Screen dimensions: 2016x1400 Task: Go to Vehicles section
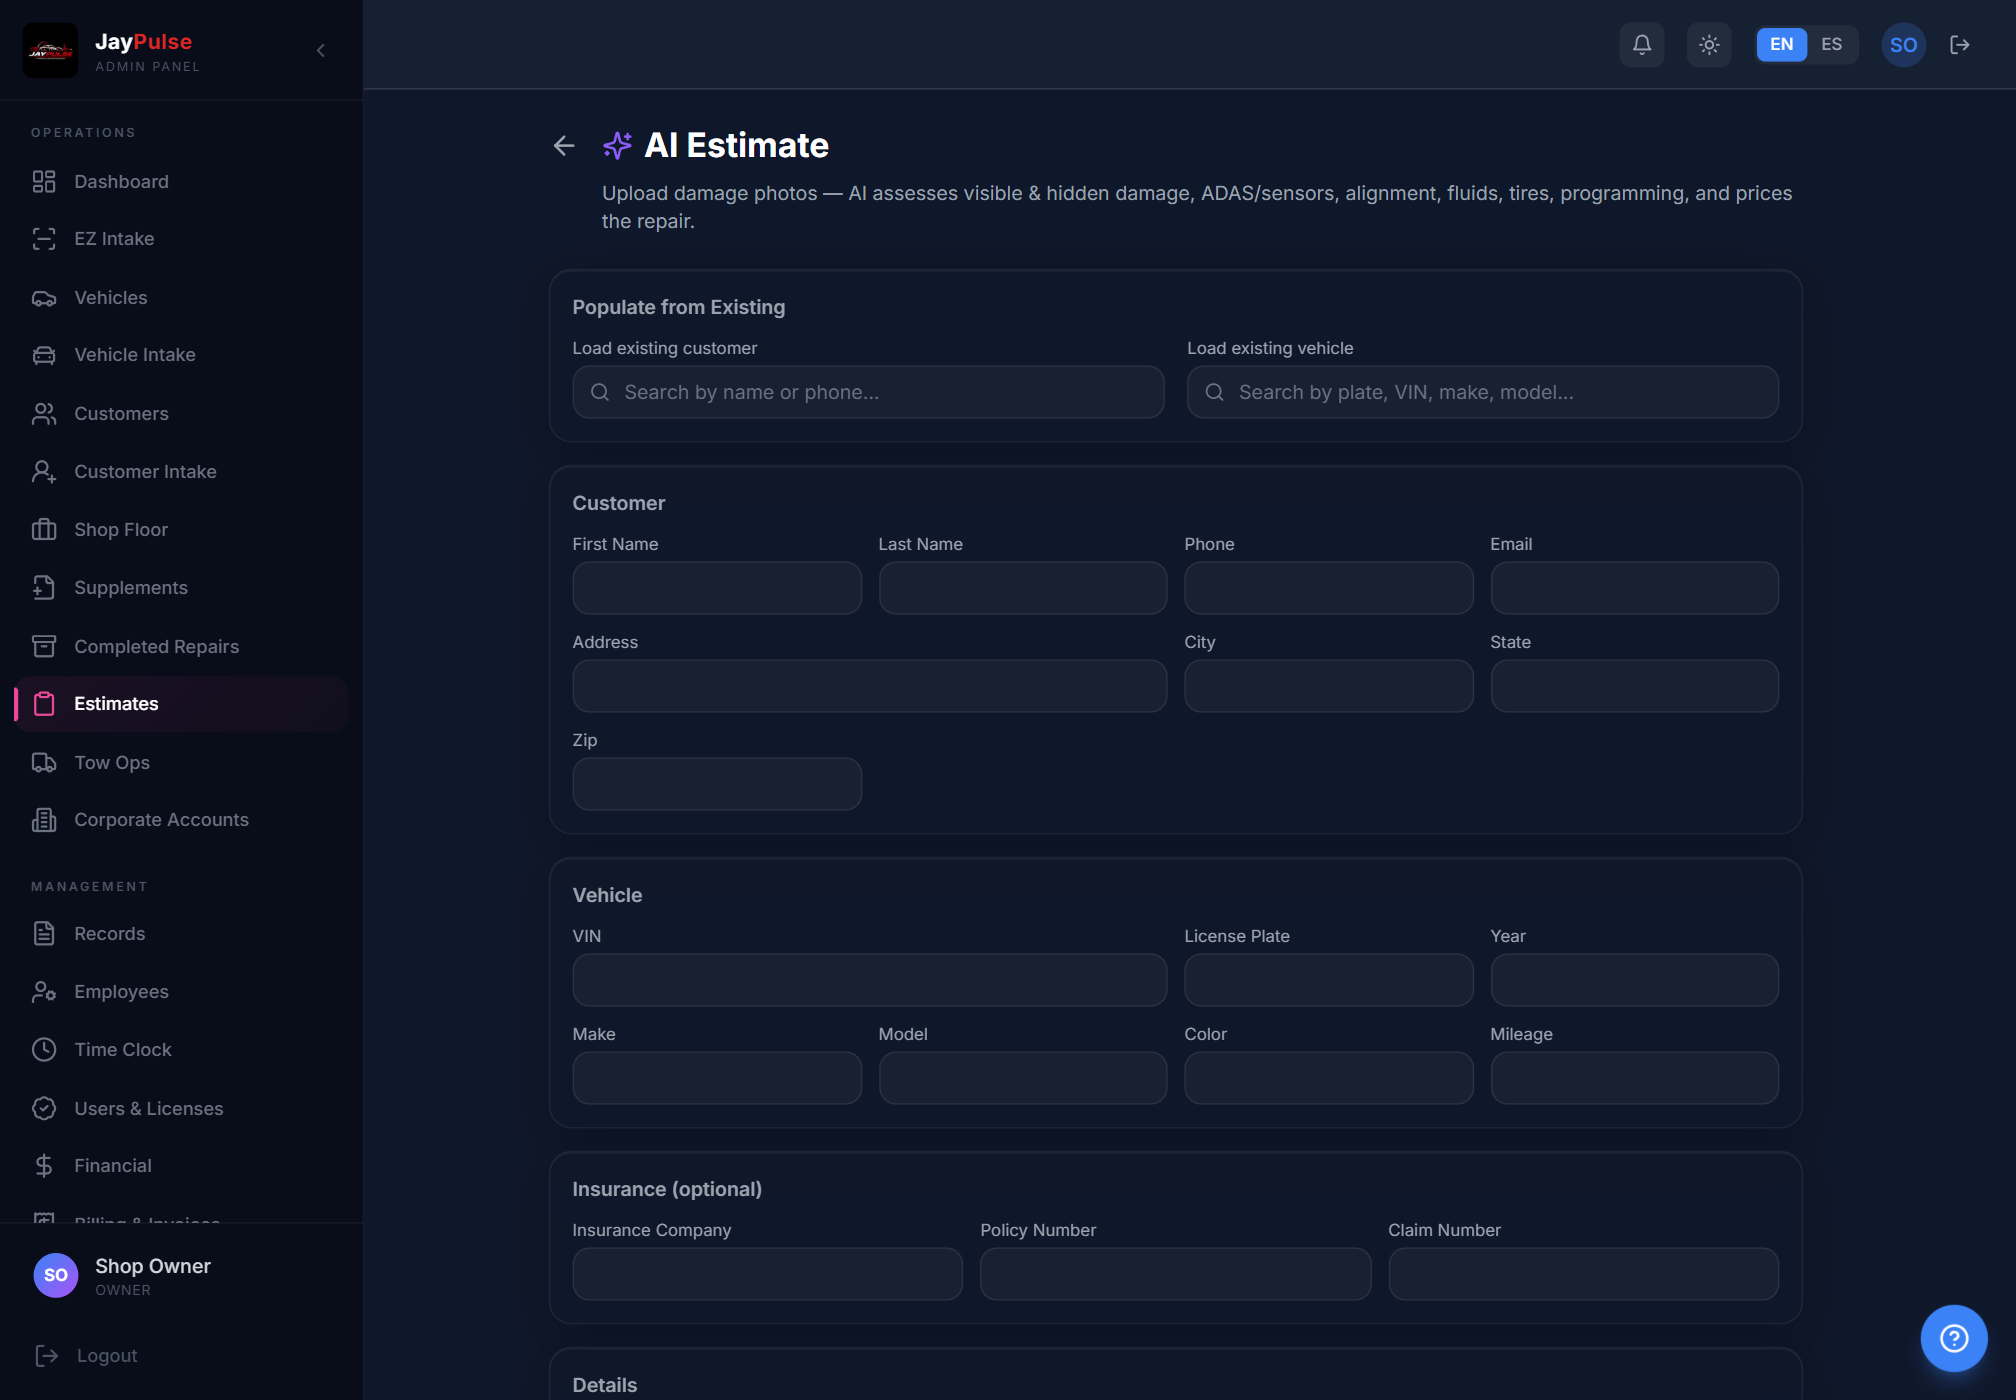coord(181,297)
